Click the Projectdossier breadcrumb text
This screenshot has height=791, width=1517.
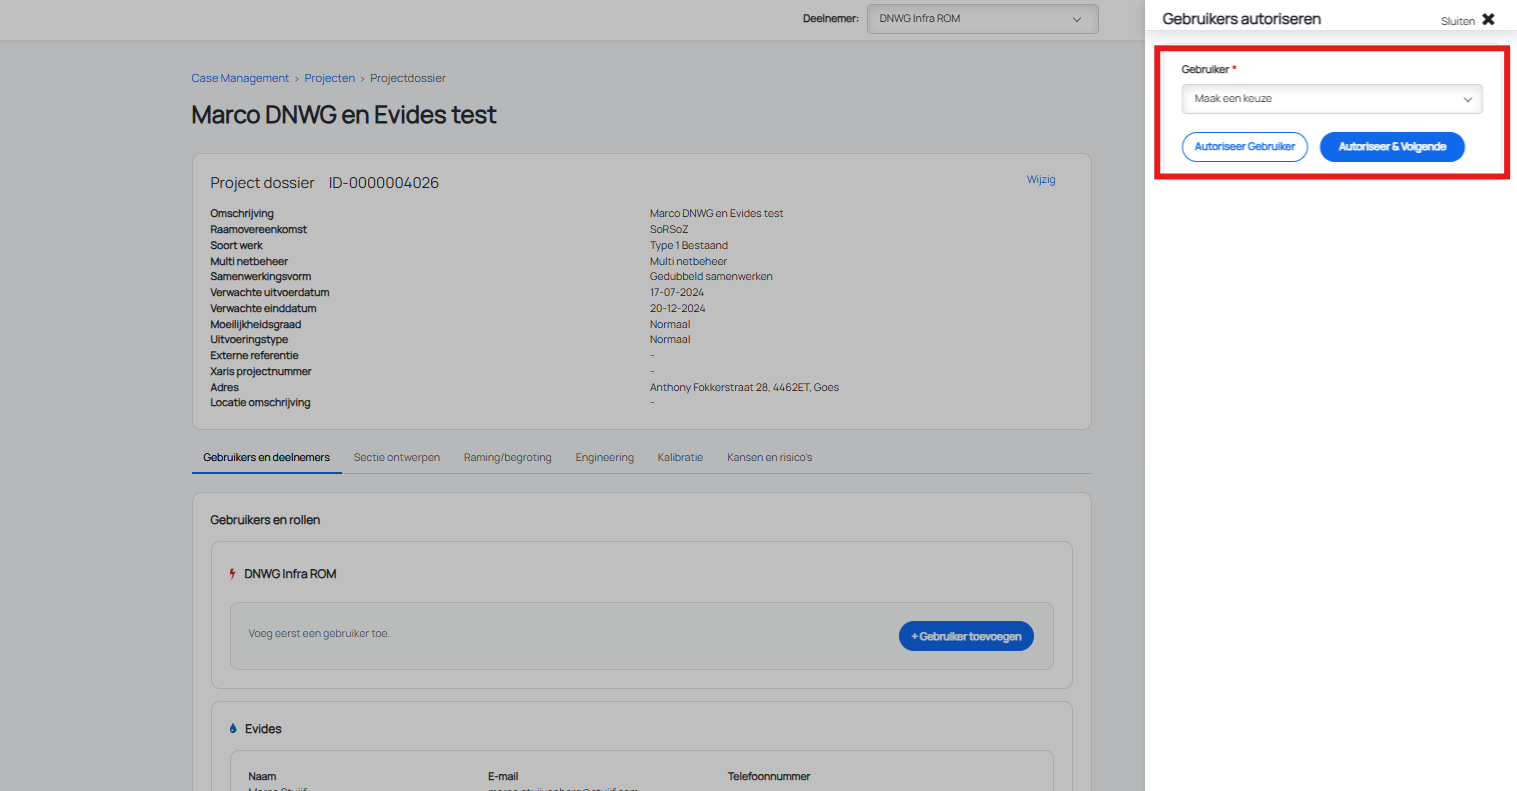point(408,78)
